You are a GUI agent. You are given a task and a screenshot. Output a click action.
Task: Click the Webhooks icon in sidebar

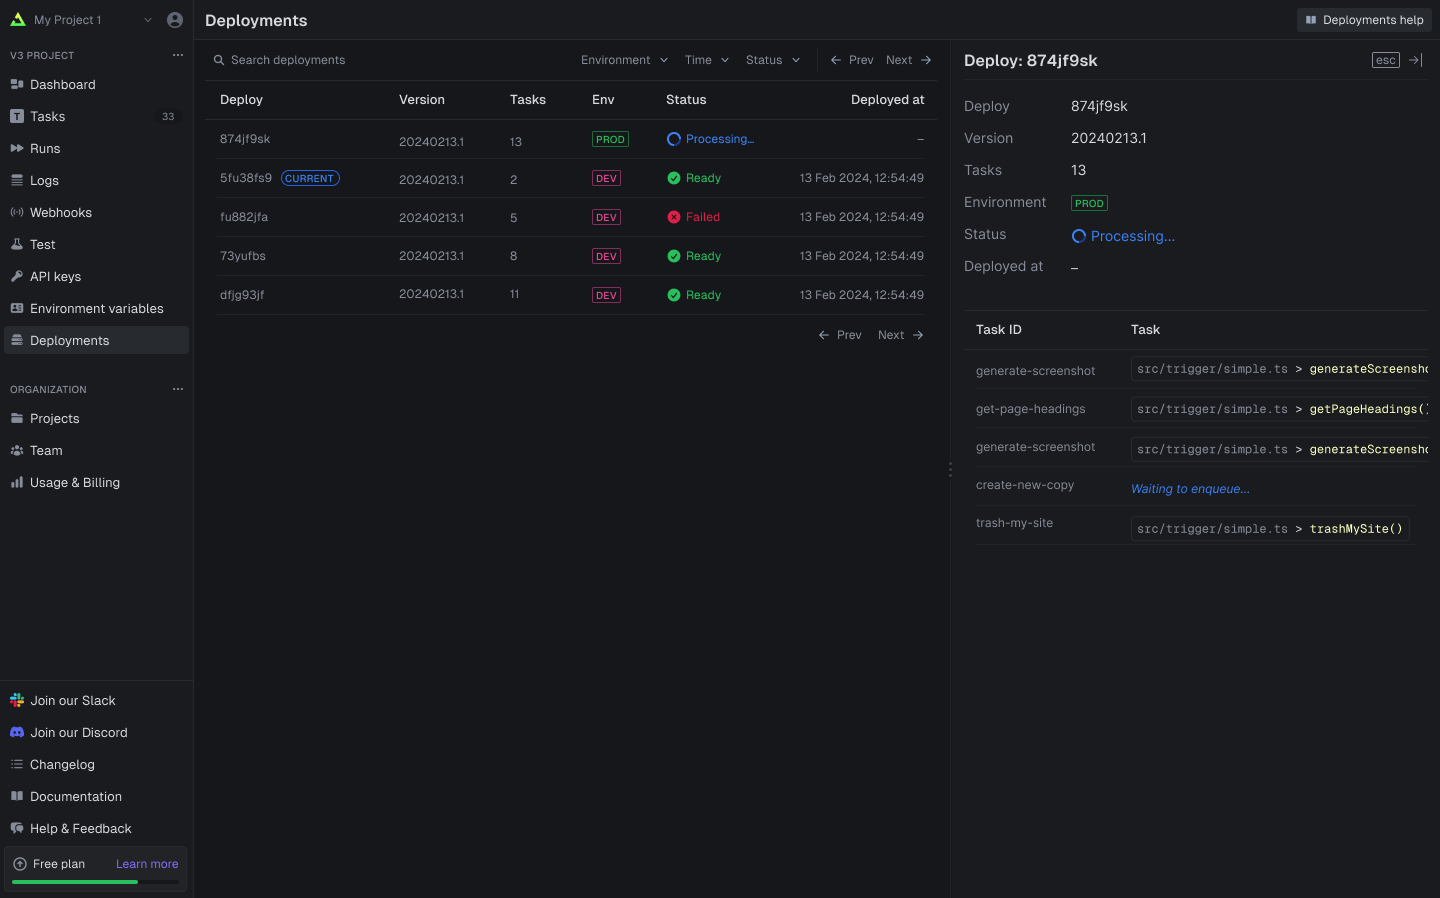pos(17,213)
